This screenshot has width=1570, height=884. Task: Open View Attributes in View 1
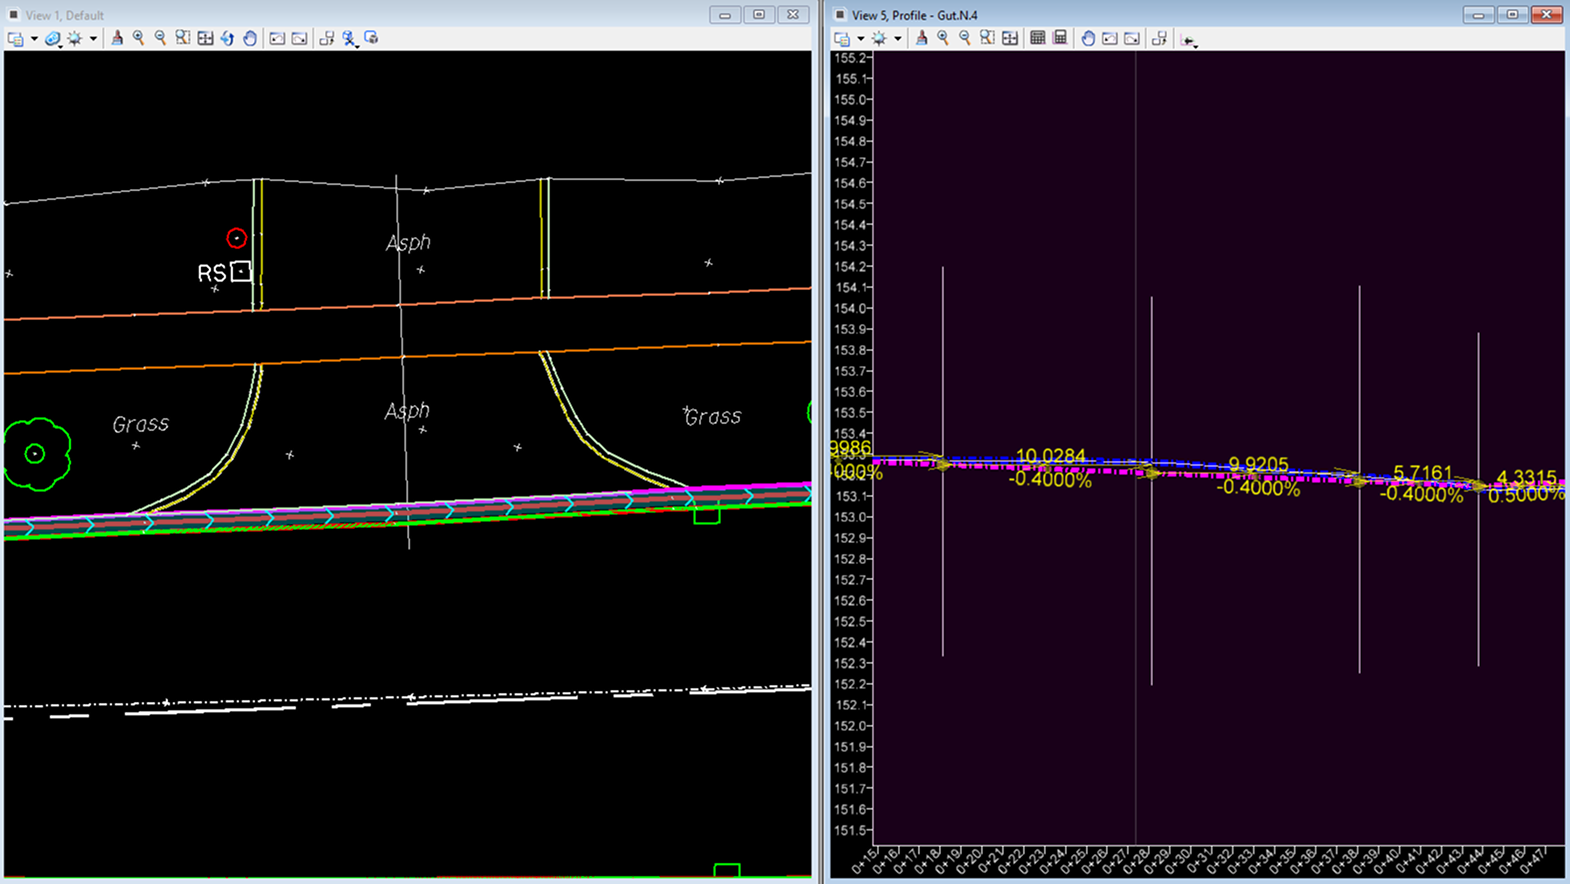(x=16, y=38)
